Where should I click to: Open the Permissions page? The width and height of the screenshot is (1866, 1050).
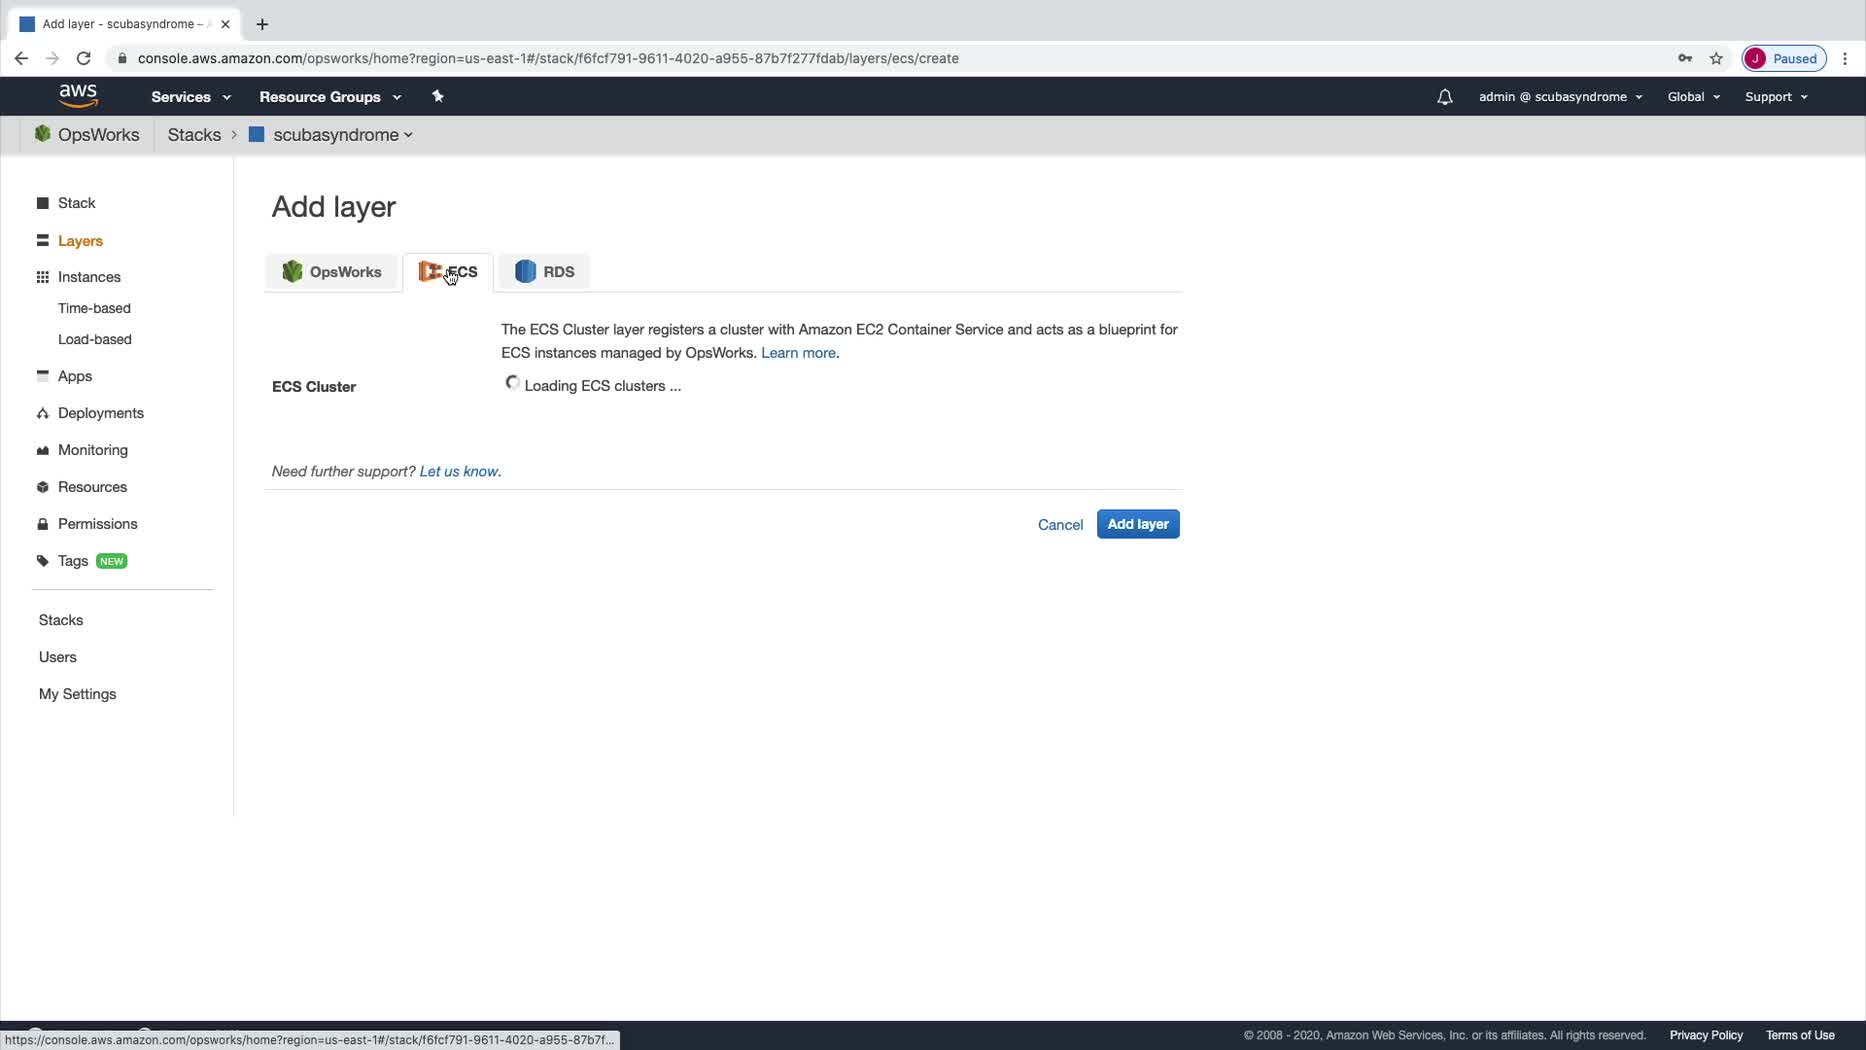point(98,524)
